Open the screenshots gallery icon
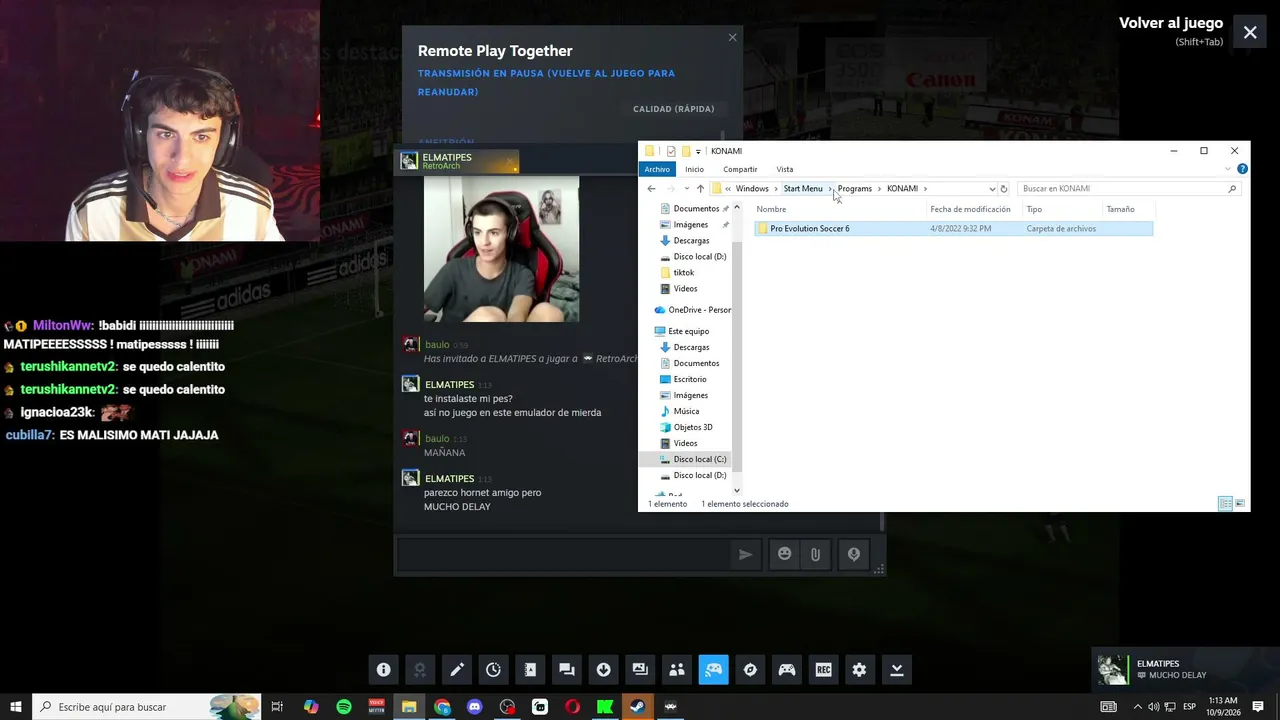1280x720 pixels. 640,670
